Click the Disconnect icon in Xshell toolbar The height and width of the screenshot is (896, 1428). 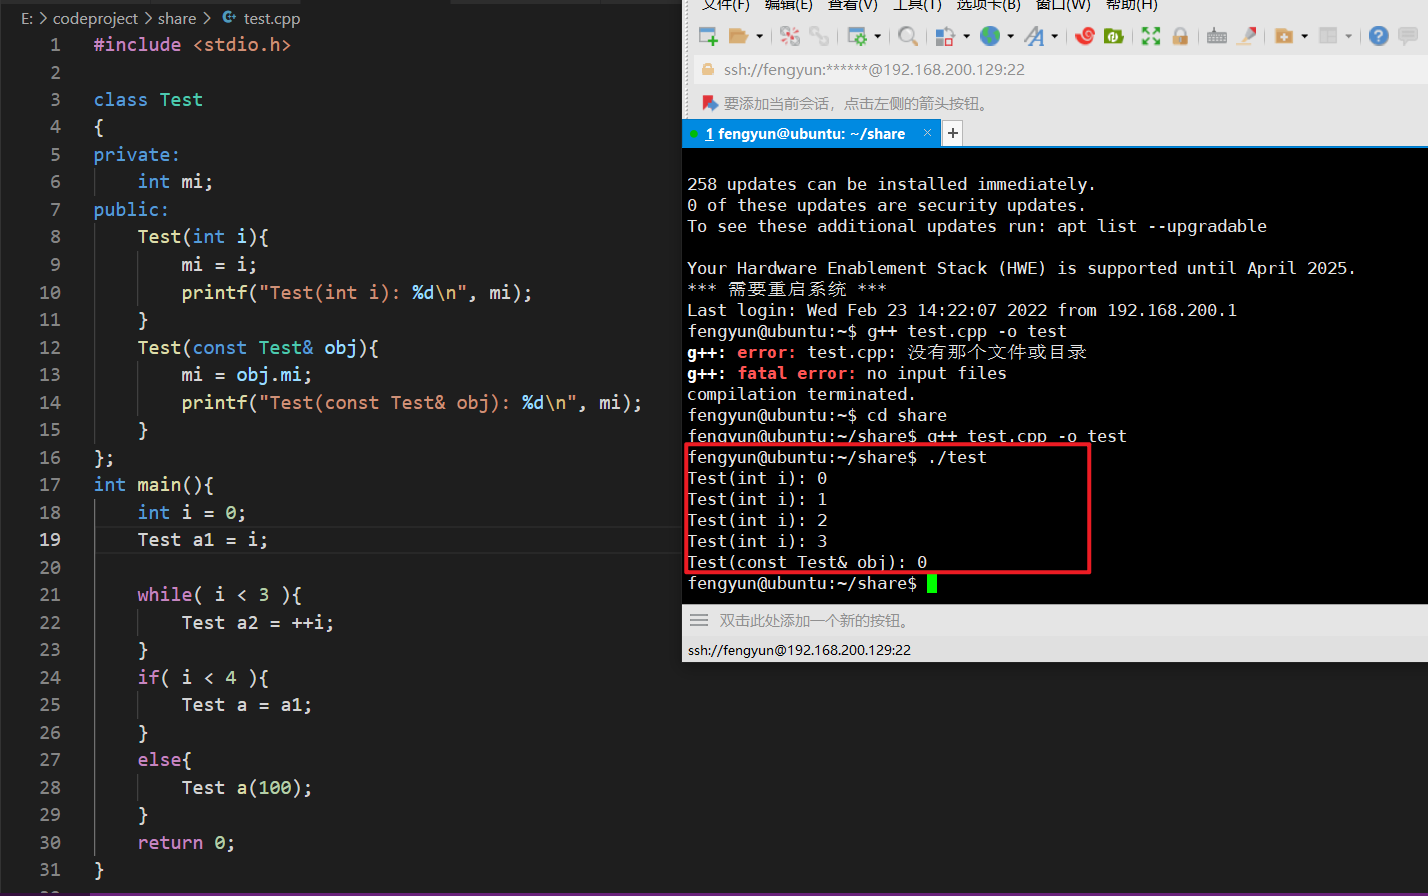click(x=790, y=36)
